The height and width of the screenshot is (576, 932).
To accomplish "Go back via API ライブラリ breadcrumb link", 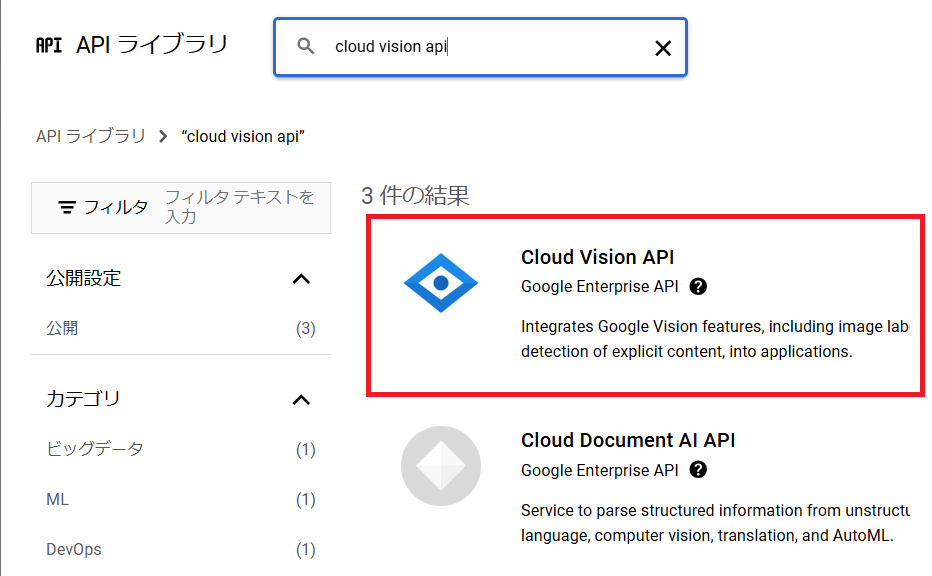I will pos(90,136).
